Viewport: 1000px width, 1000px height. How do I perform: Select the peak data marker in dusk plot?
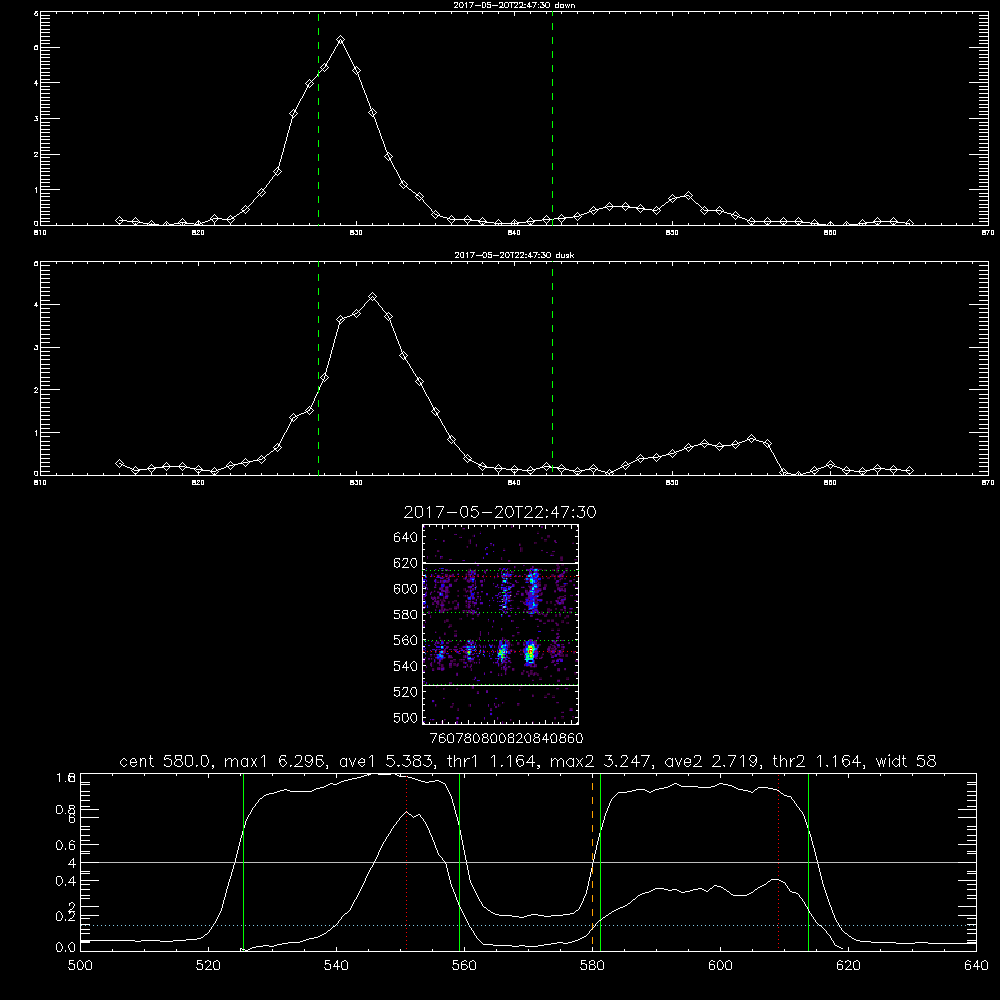point(372,297)
